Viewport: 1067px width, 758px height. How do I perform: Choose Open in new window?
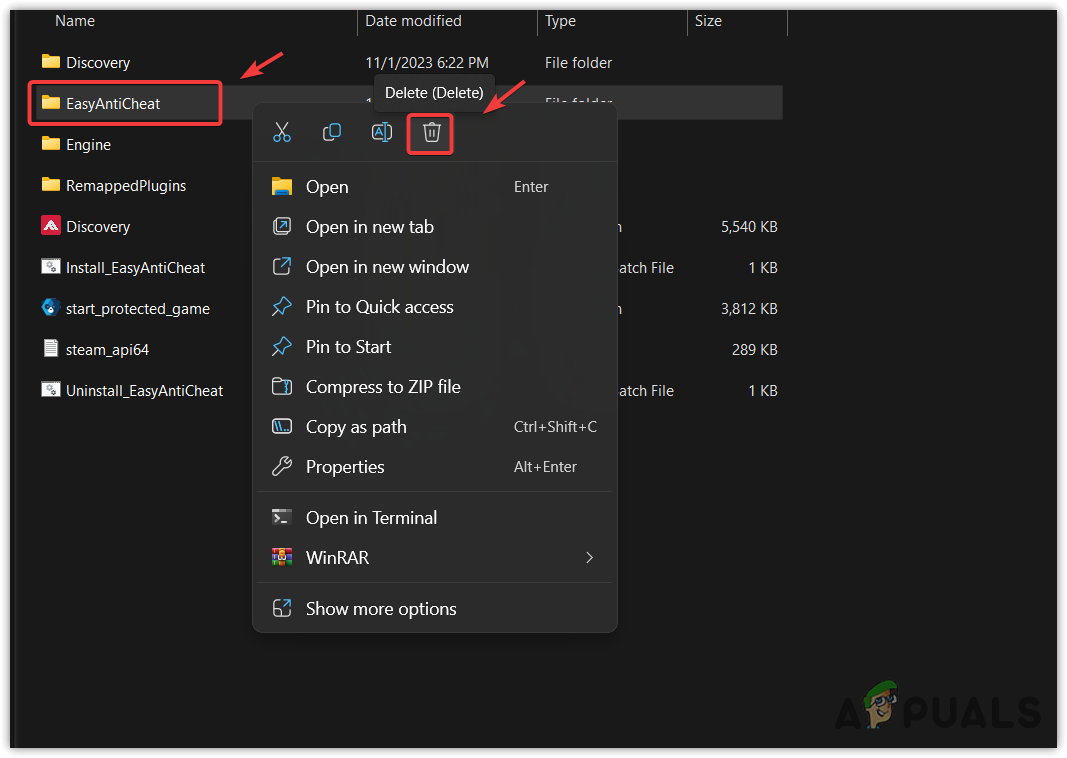[x=435, y=267]
